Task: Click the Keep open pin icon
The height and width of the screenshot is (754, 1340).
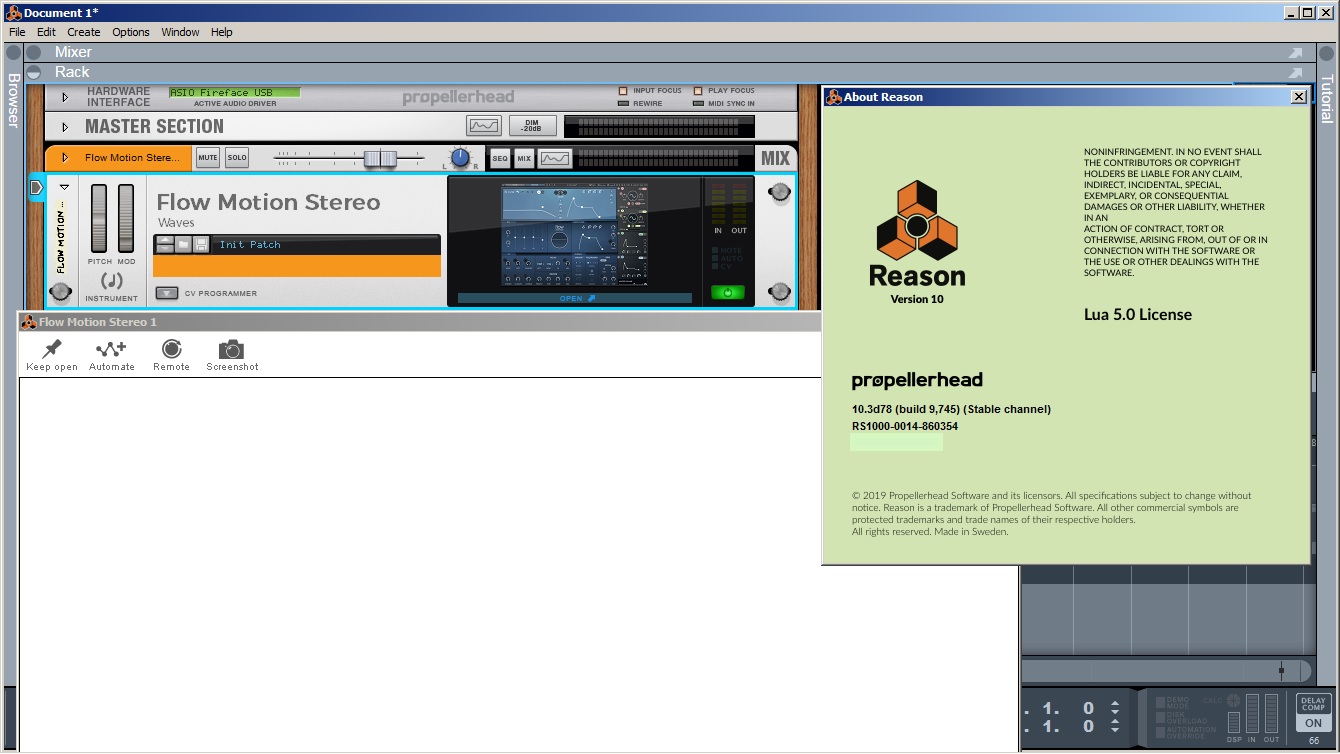Action: point(52,348)
